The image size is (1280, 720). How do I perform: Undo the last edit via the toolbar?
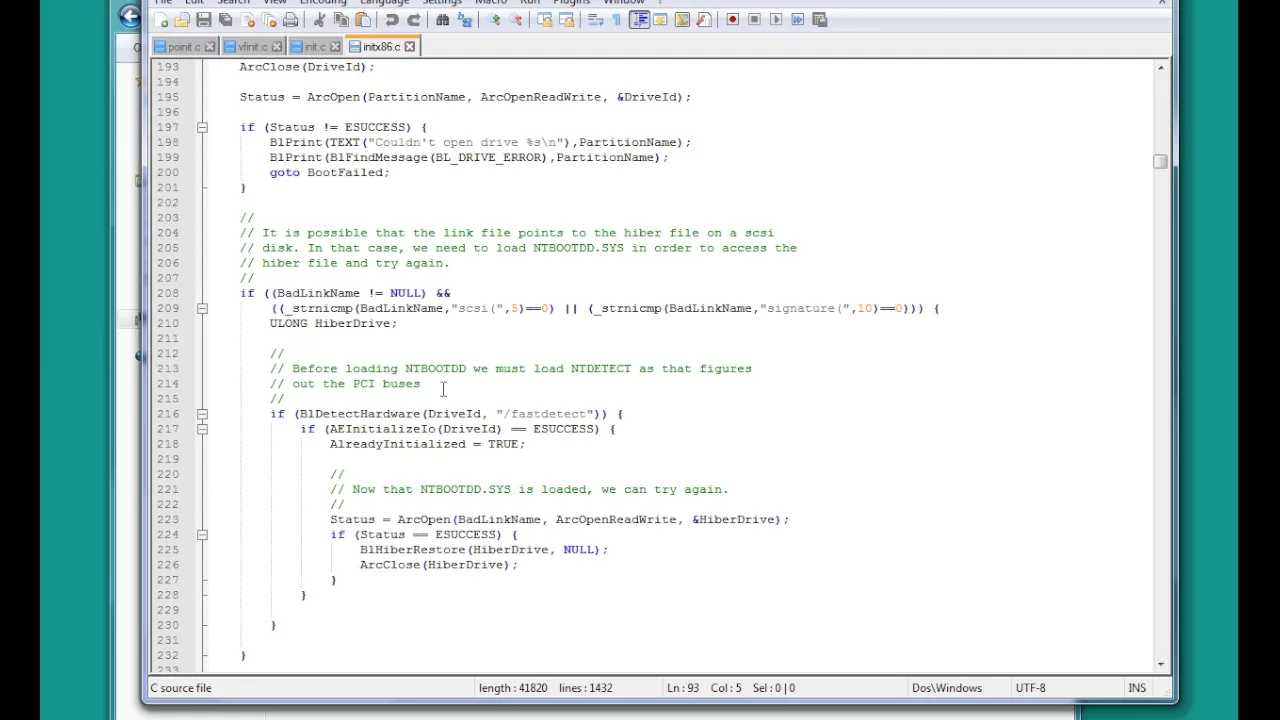click(392, 19)
